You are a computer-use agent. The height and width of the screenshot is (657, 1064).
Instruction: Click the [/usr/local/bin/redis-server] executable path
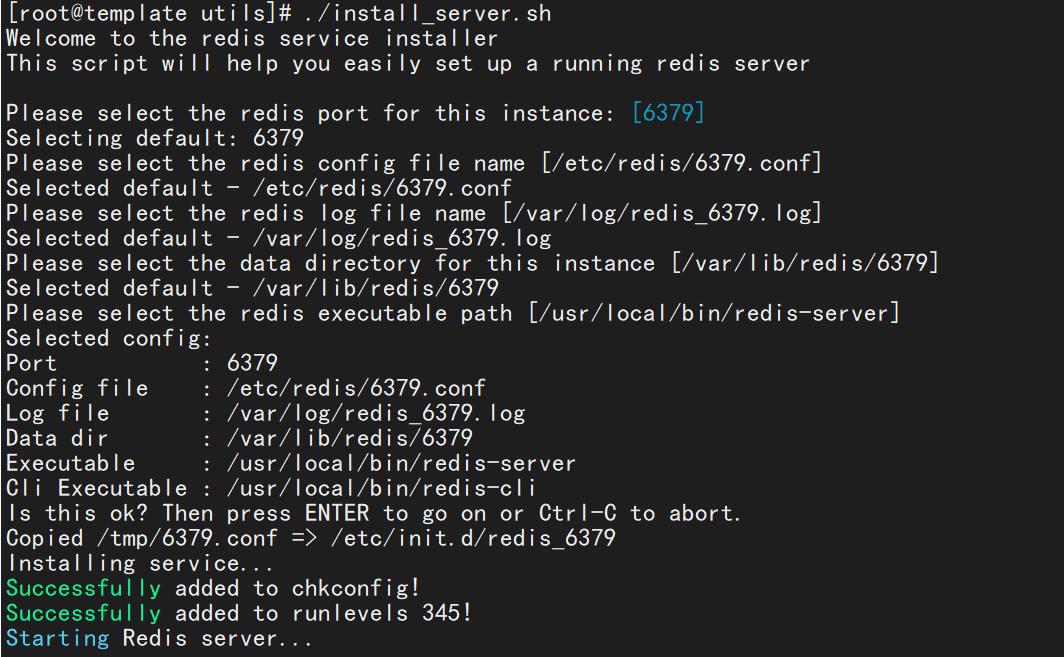click(x=714, y=313)
